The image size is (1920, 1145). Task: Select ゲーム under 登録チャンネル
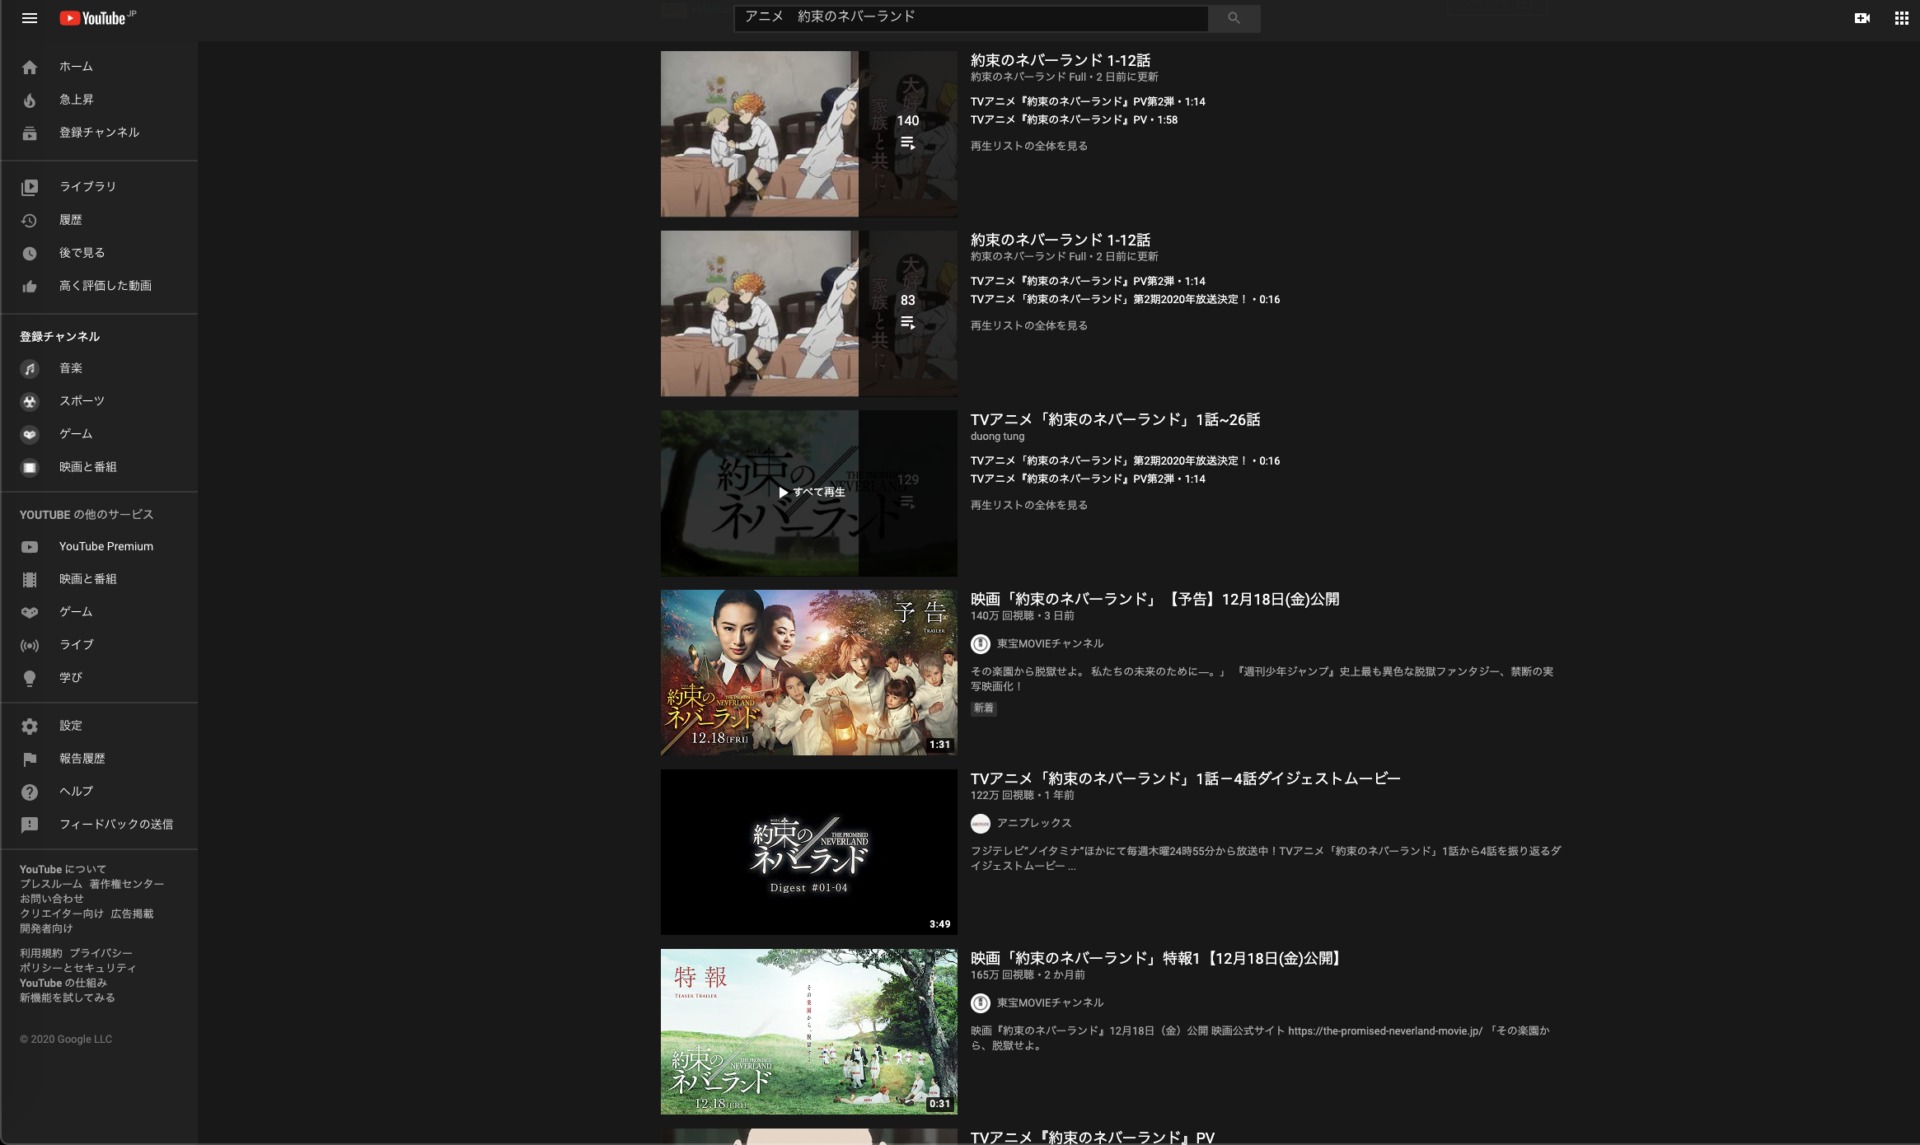click(x=76, y=434)
